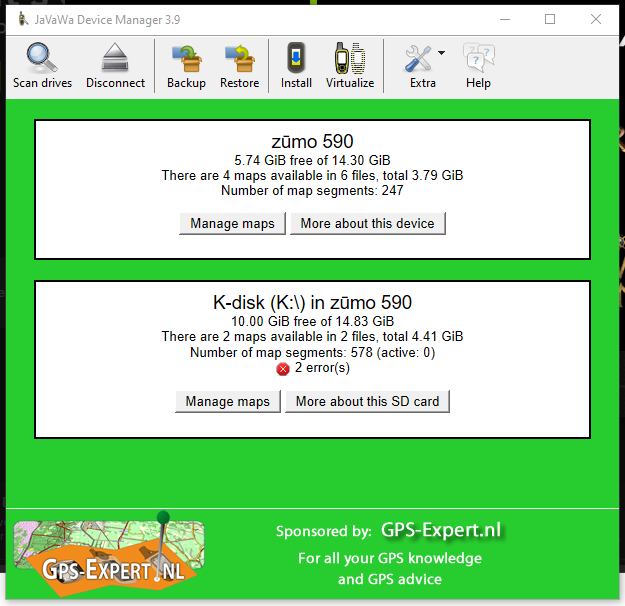Viewport: 625px width, 606px height.
Task: Open the Backup tool
Action: point(186,66)
